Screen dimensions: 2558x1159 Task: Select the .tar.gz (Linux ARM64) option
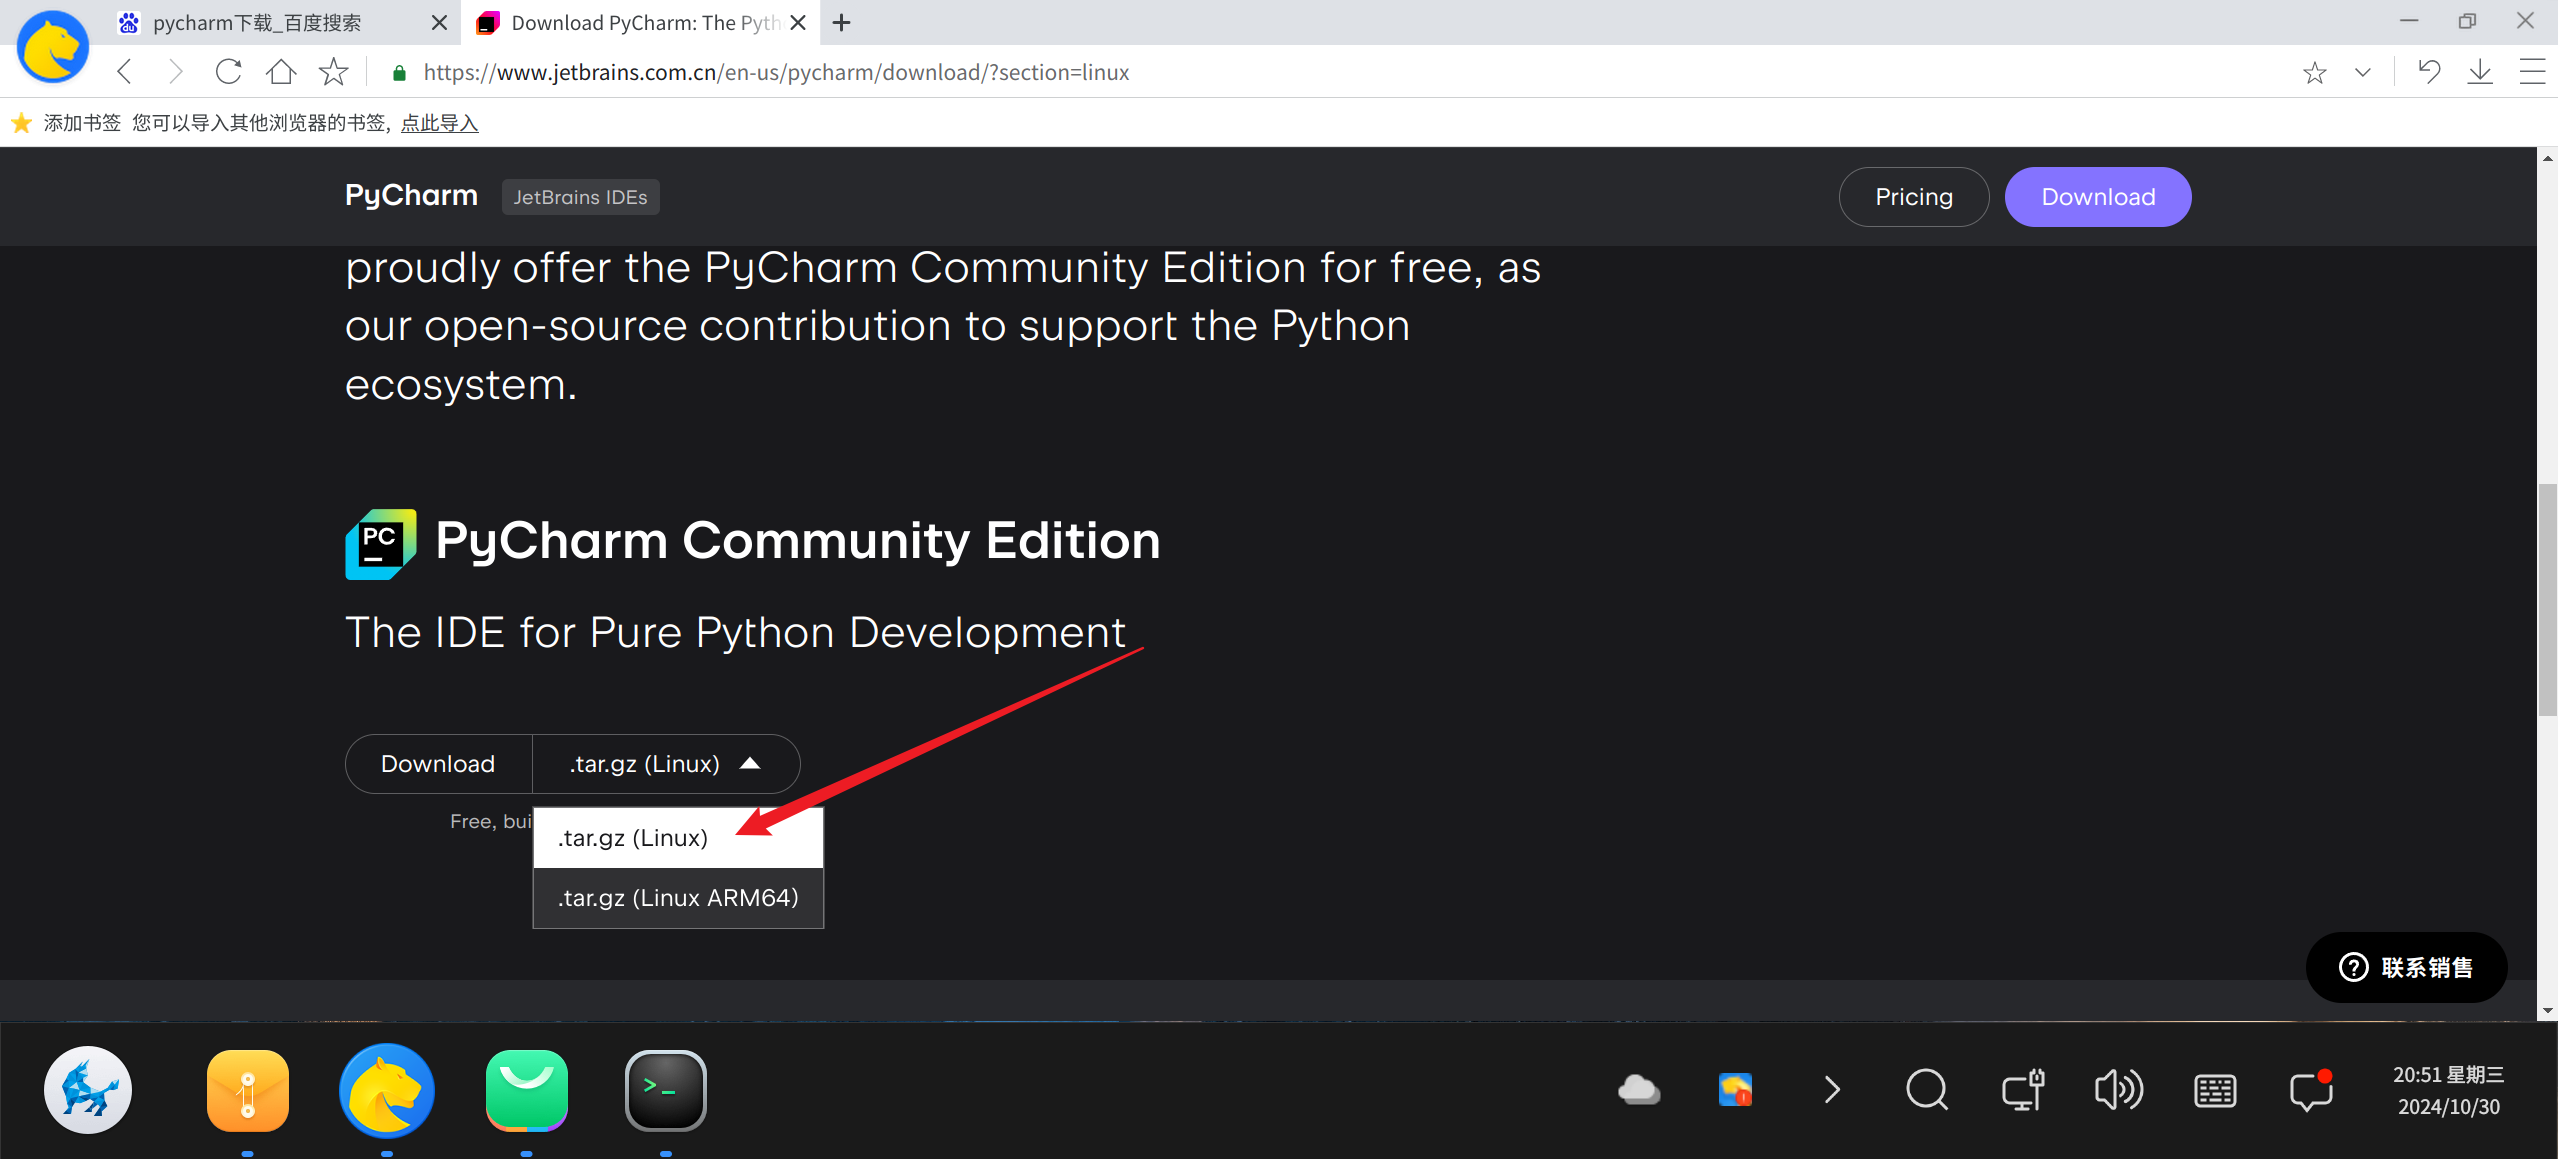[678, 898]
